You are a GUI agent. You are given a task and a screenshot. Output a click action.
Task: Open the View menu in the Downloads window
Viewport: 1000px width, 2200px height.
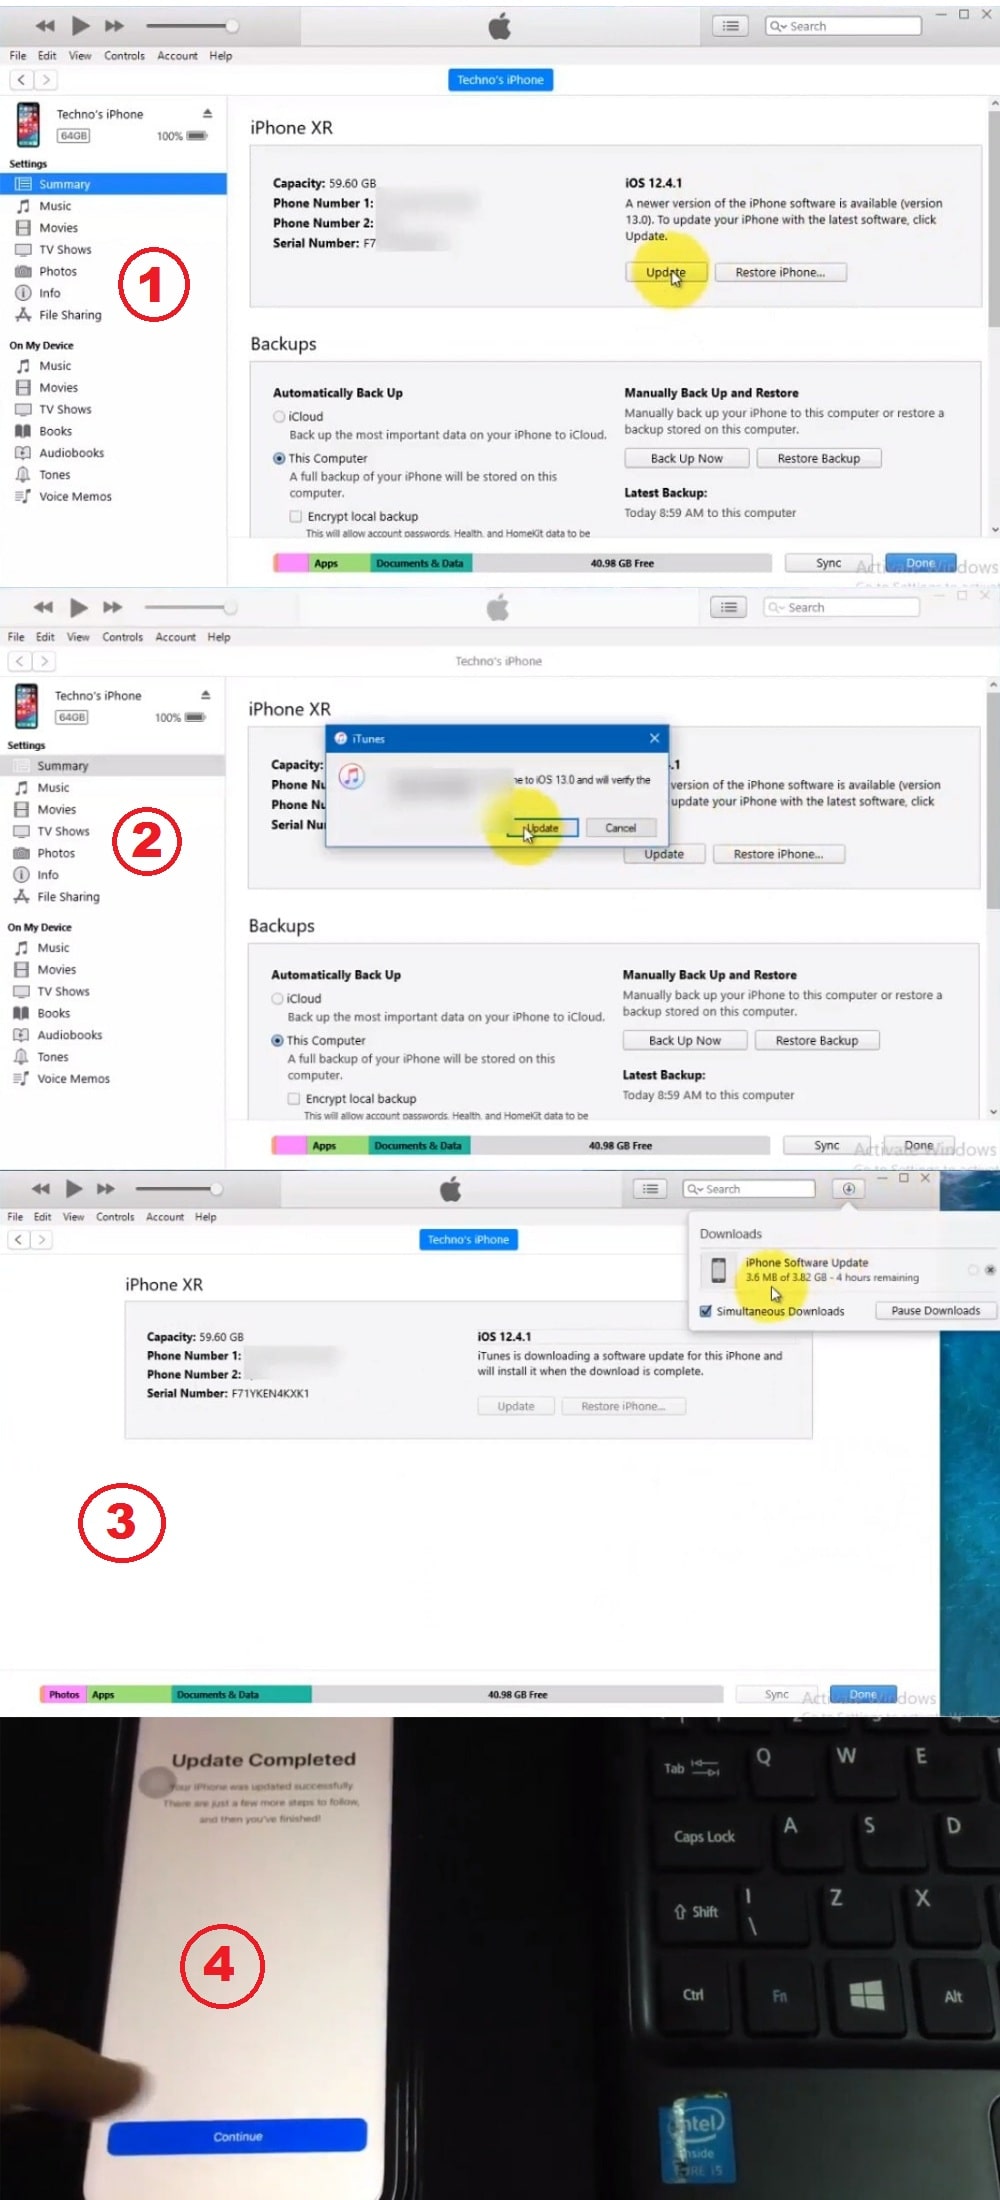click(x=73, y=1217)
